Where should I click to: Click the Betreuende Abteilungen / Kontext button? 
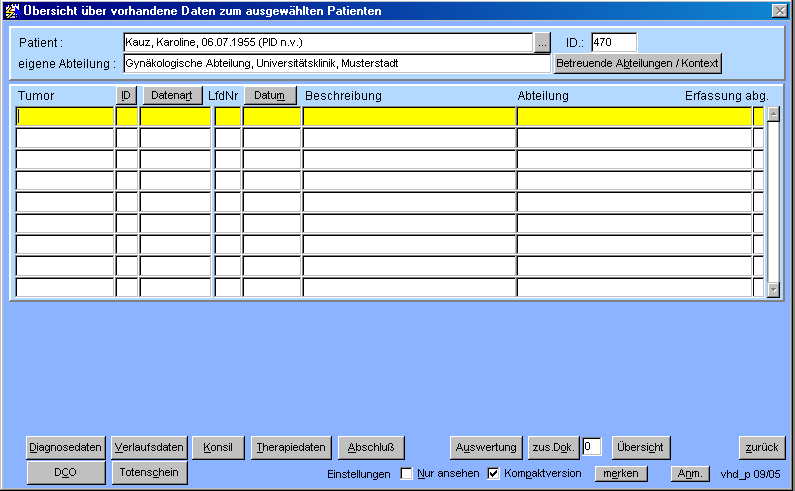pyautogui.click(x=637, y=63)
